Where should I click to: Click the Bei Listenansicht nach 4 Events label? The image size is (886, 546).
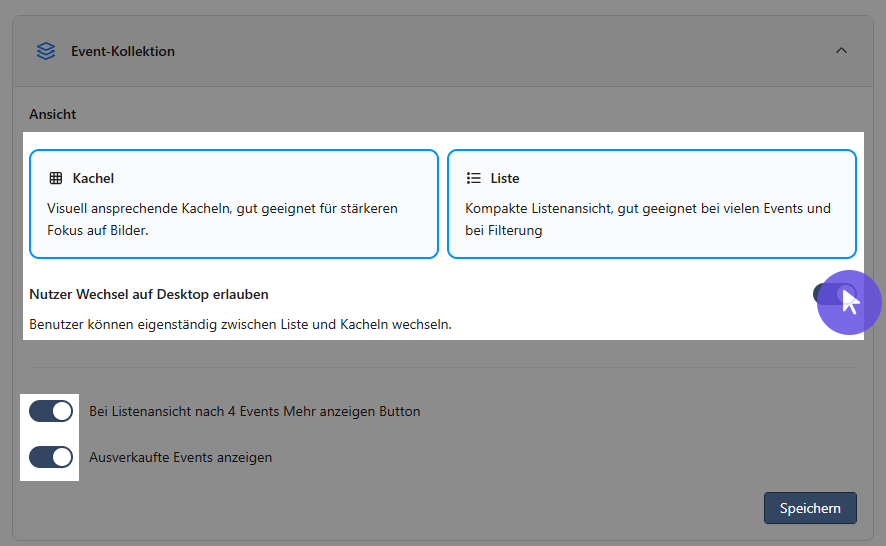(254, 411)
